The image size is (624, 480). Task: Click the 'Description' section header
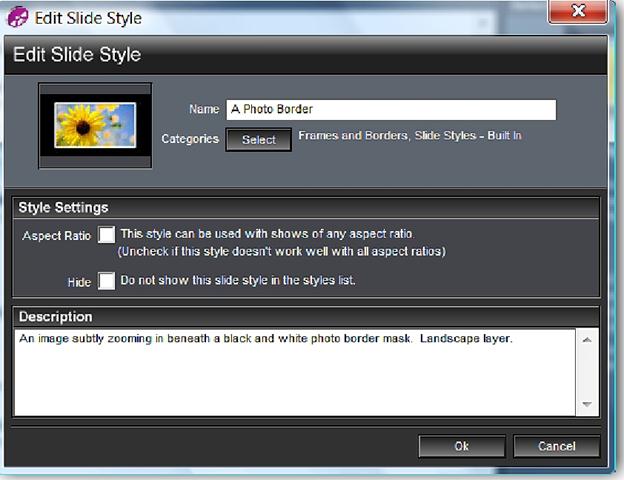click(306, 317)
